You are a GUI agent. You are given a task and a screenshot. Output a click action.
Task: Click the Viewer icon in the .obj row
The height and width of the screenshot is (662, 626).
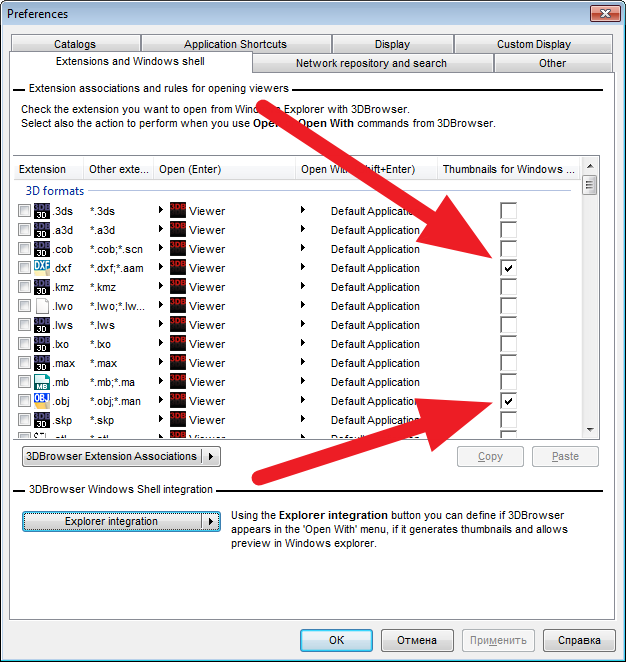[178, 400]
